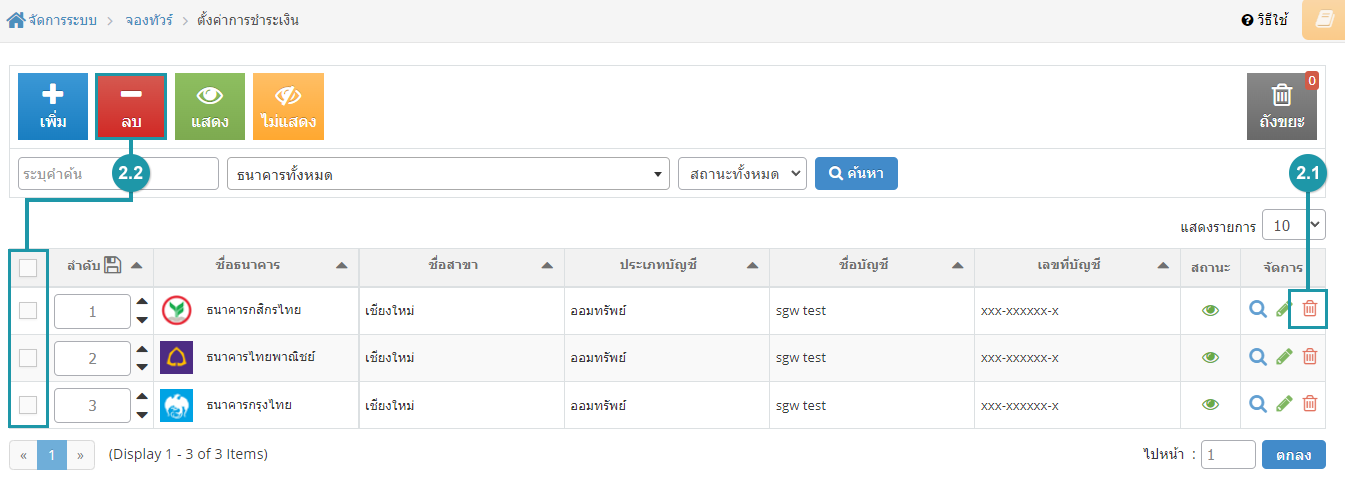Open the แสดงรายการ items-per-page dropdown
This screenshot has width=1345, height=486.
pos(1294,225)
